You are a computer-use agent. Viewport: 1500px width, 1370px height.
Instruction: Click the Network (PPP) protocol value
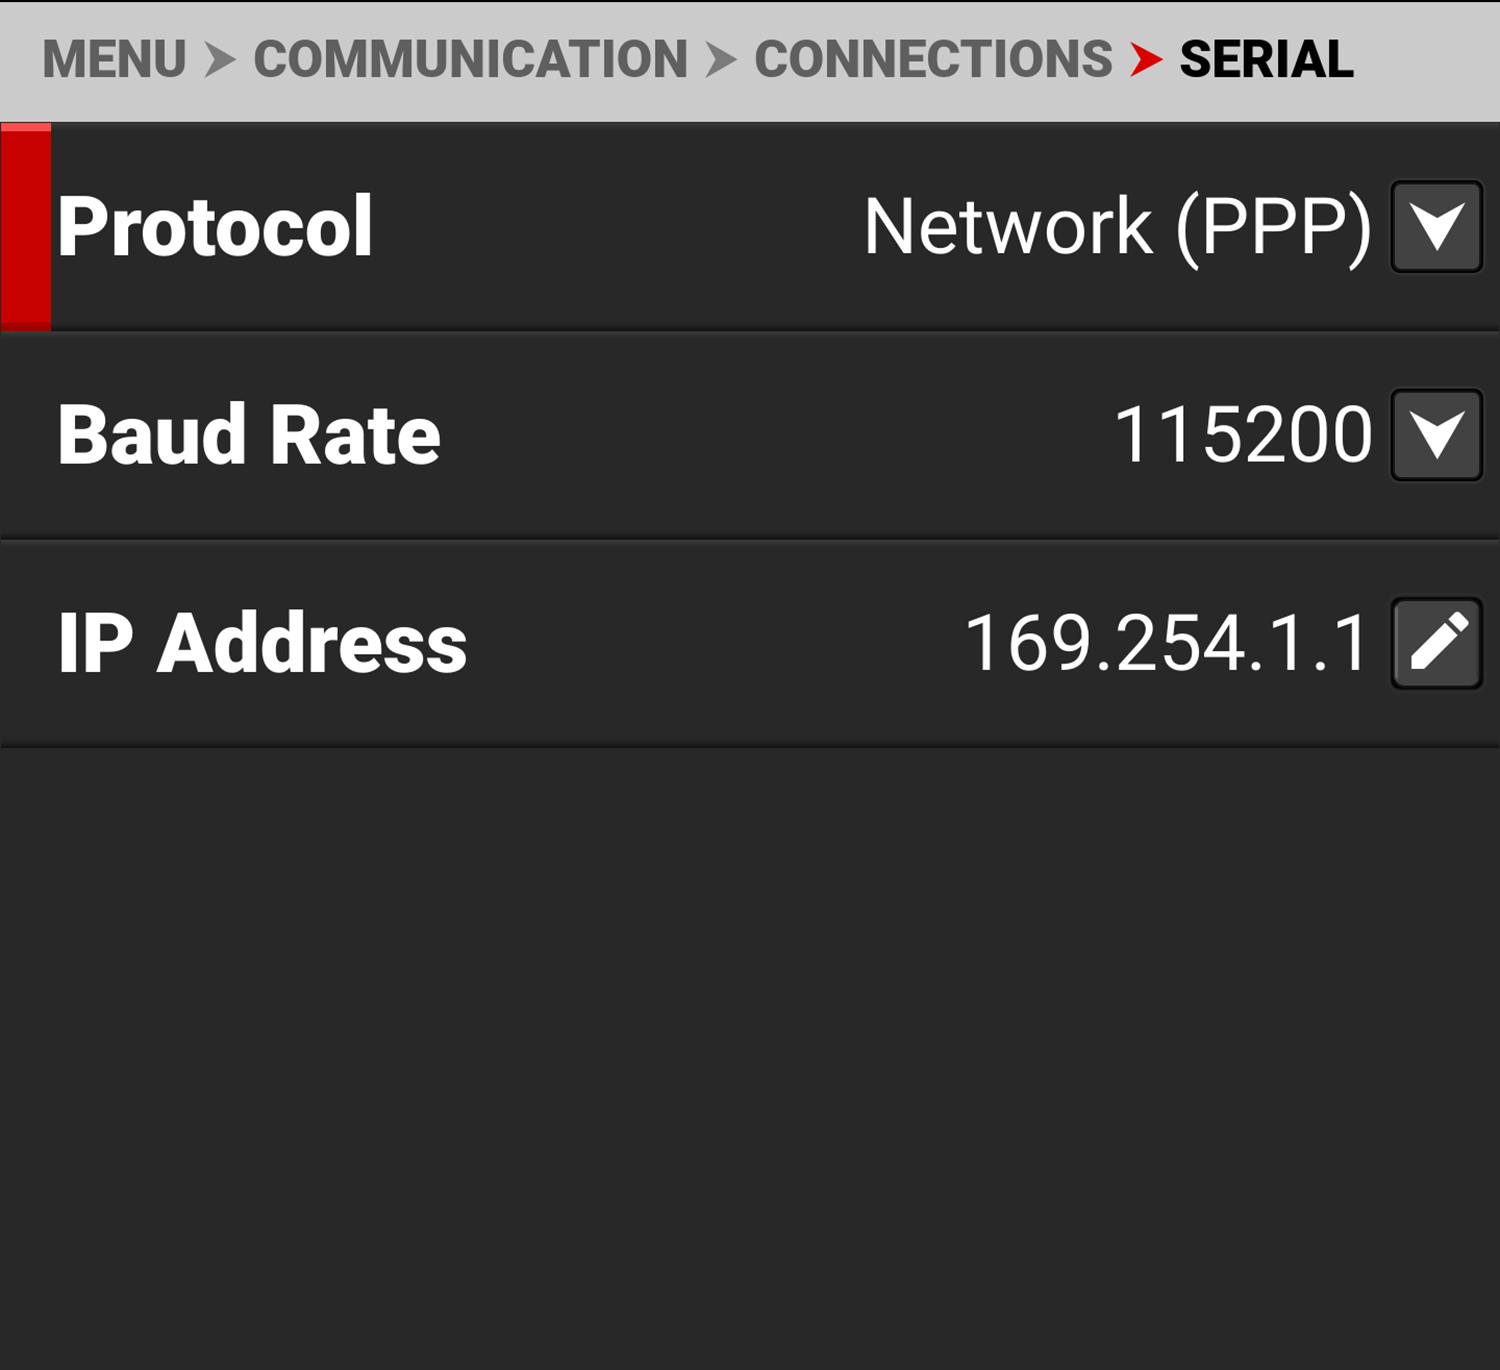pos(1117,227)
